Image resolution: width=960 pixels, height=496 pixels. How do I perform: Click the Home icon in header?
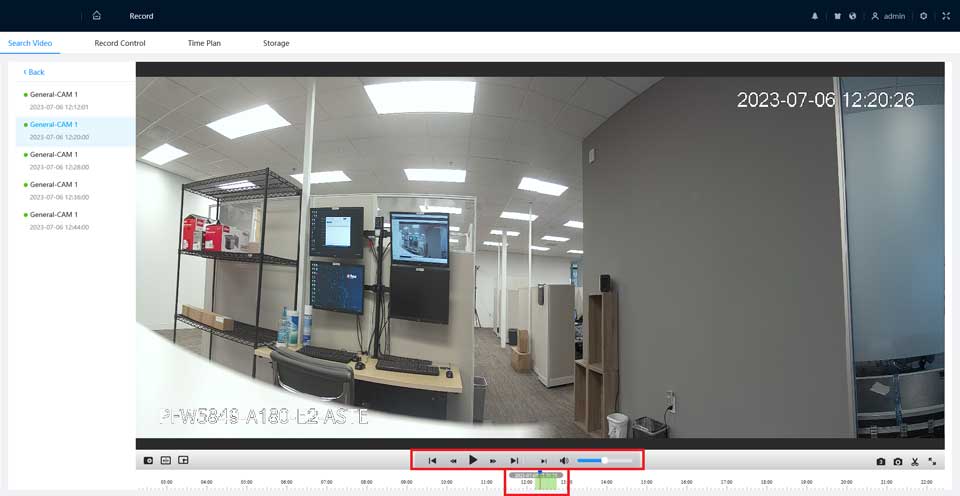(96, 16)
